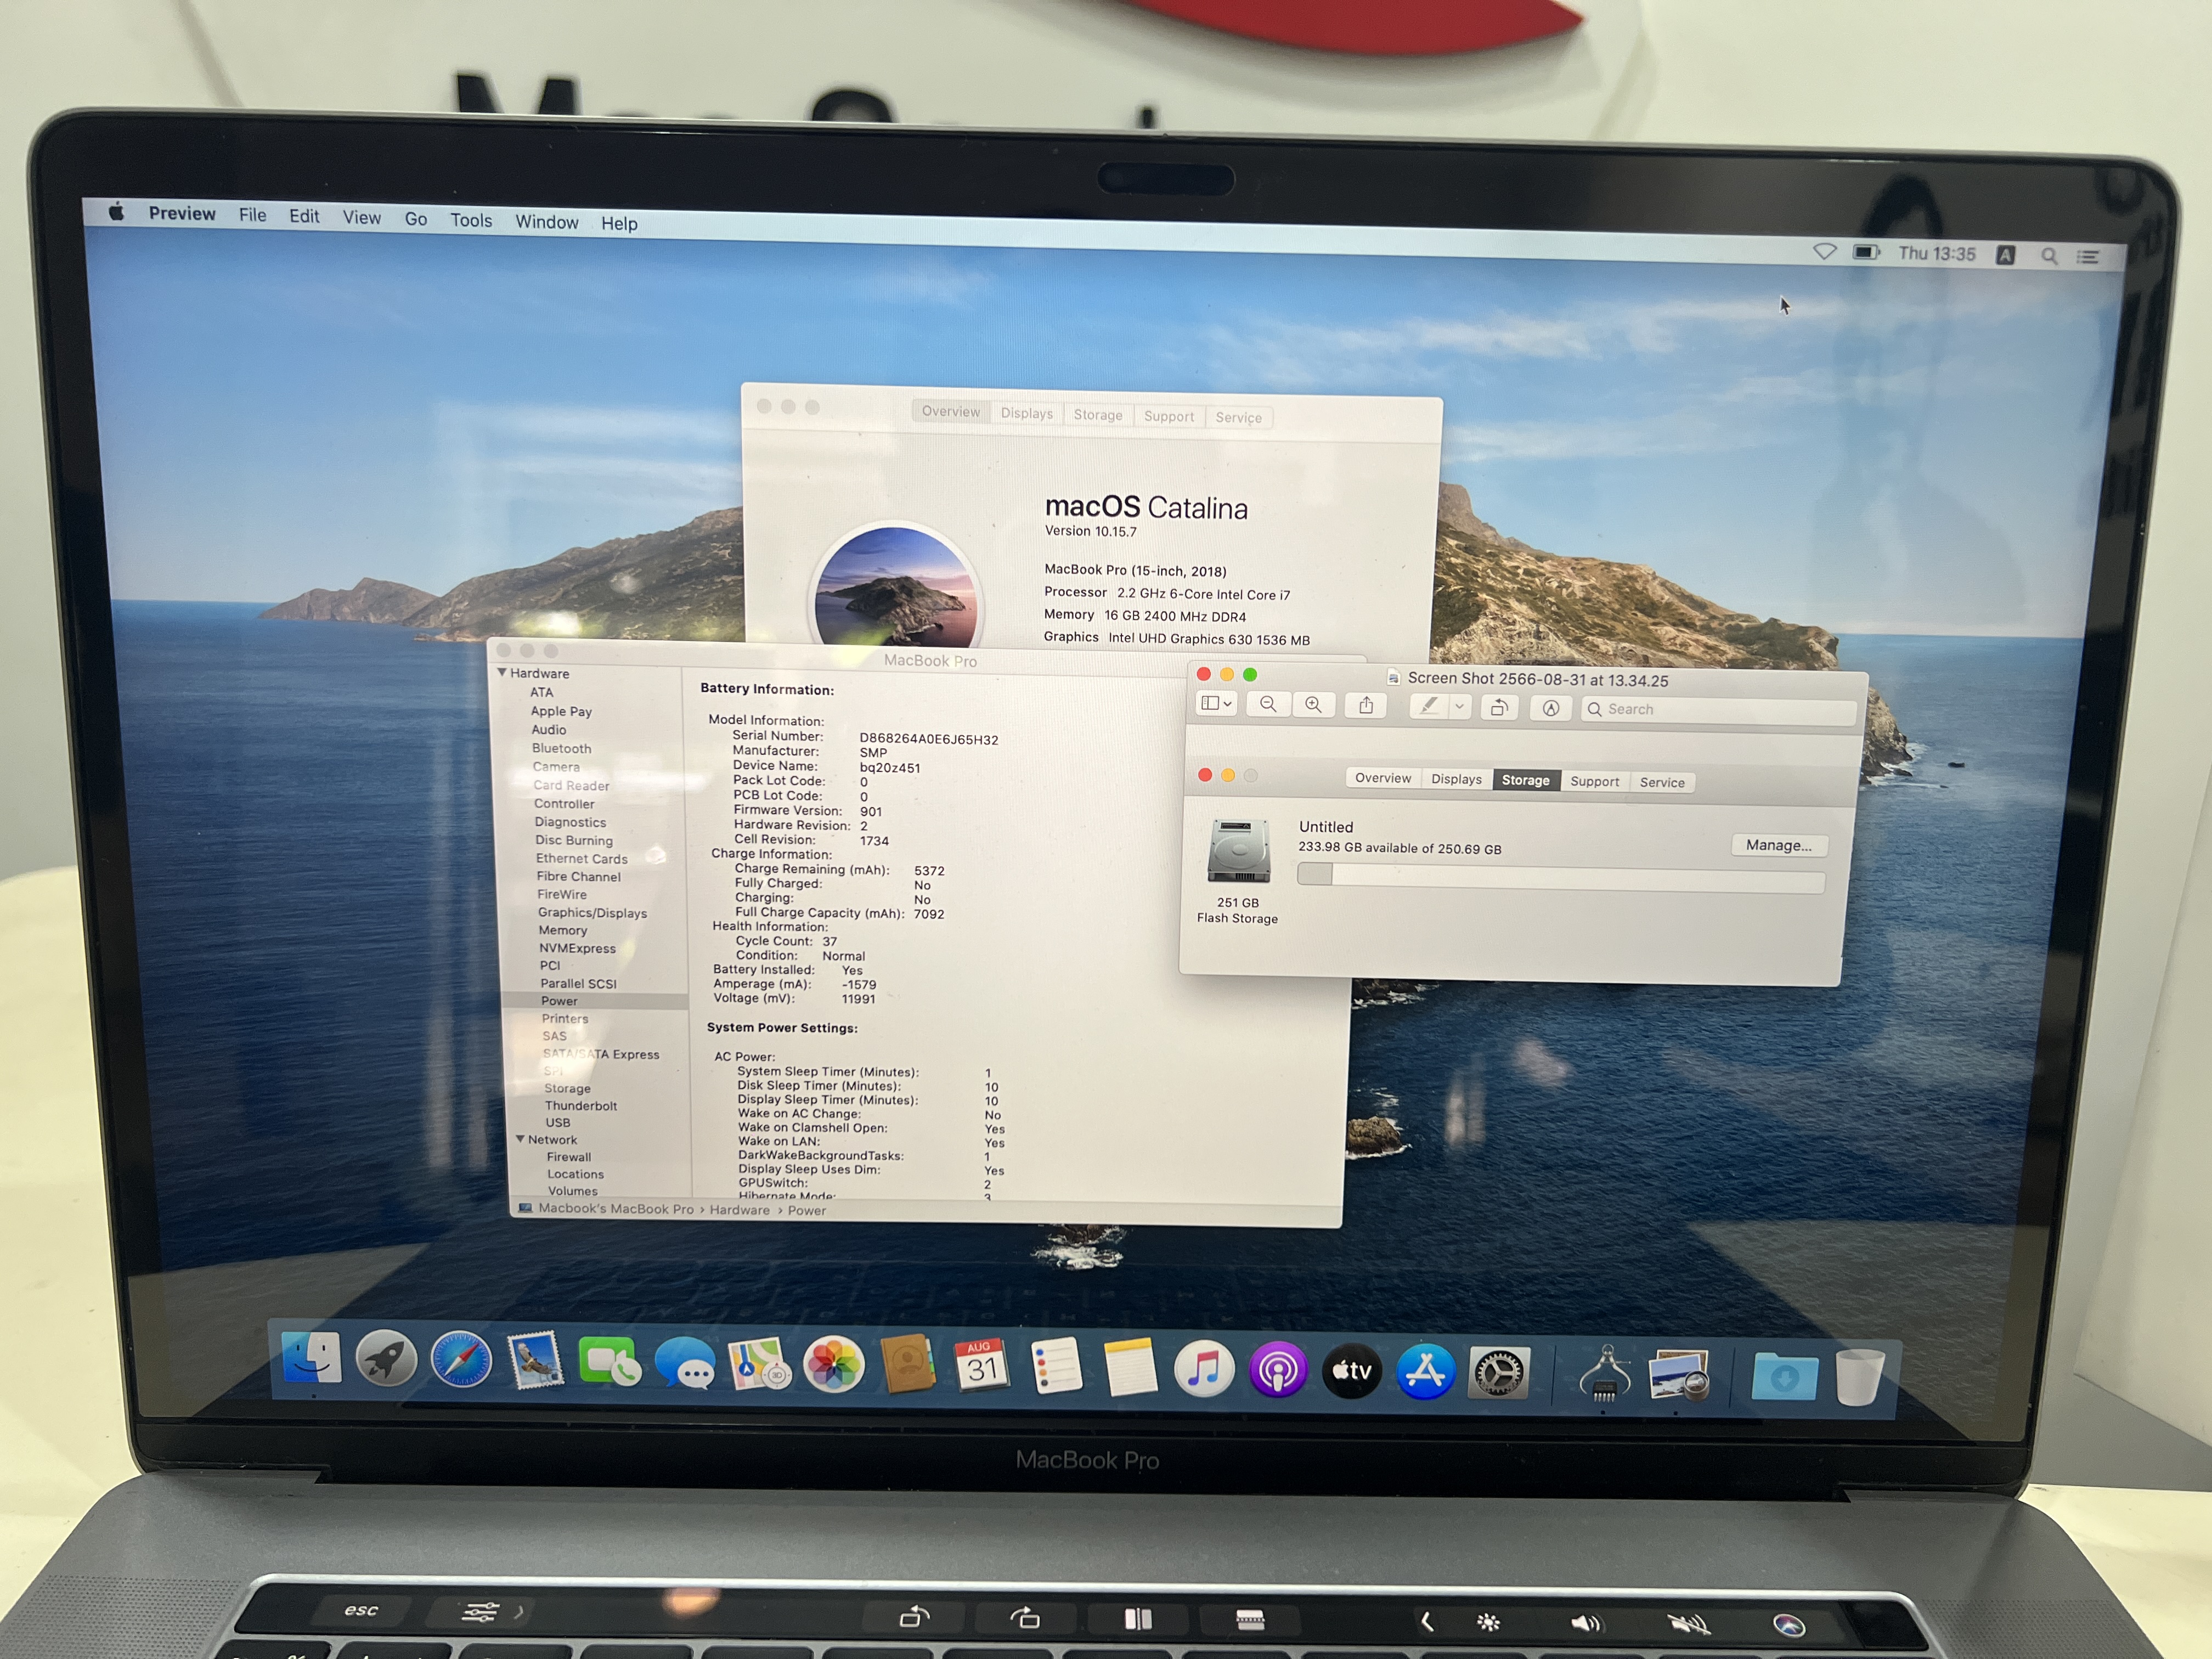Select Thunderbolt in the Hardware sidebar
2212x1659 pixels.
580,1105
